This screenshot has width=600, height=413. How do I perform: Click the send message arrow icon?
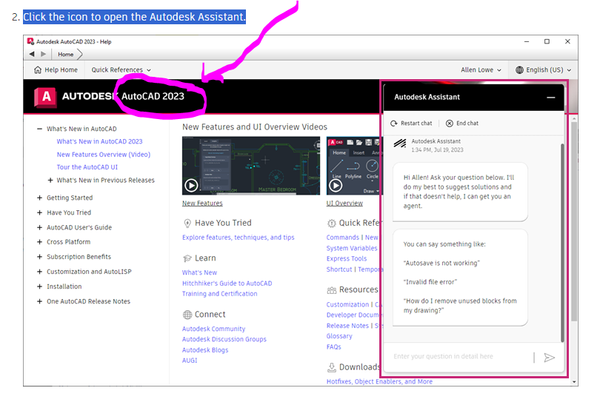click(549, 357)
